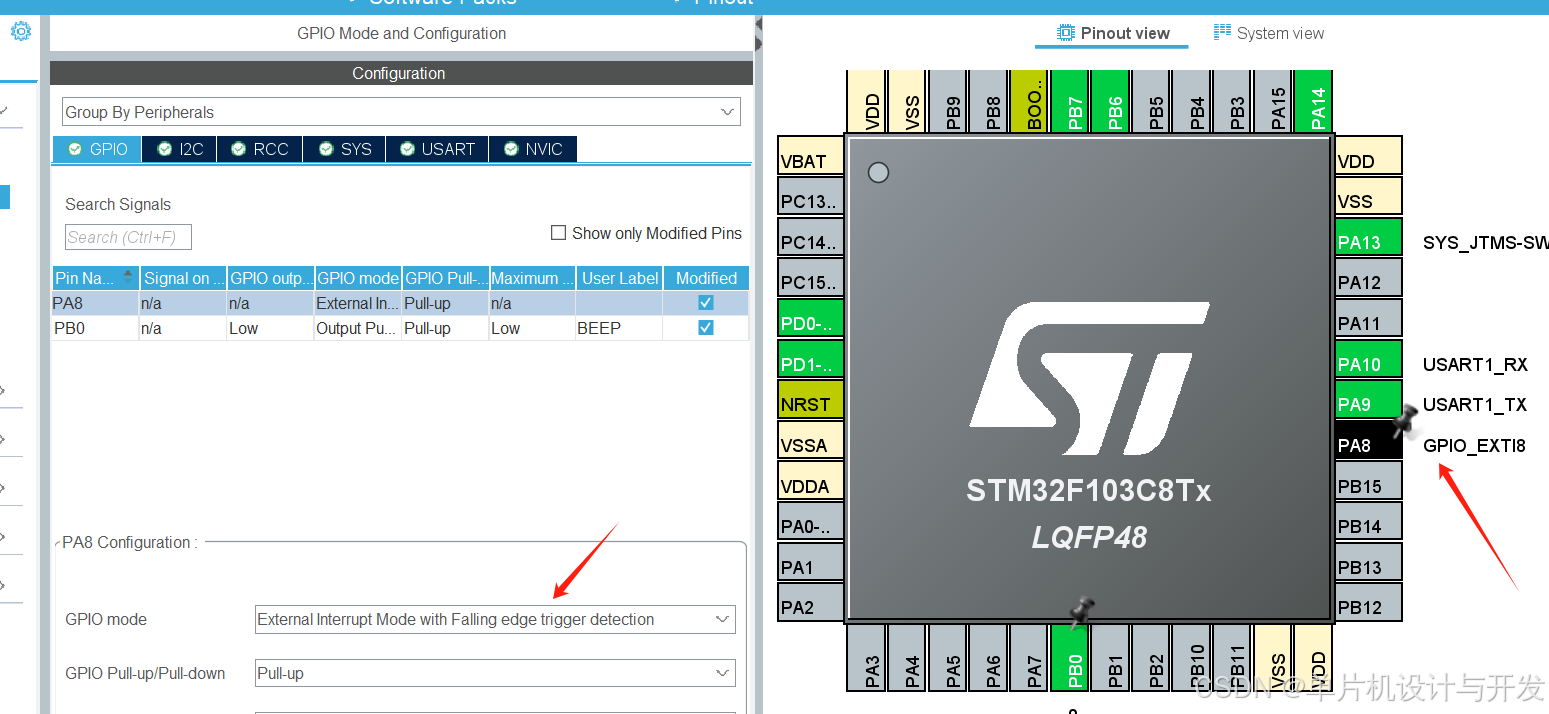Expand the Group By Peripherals dropdown
1549x714 pixels.
pos(401,112)
